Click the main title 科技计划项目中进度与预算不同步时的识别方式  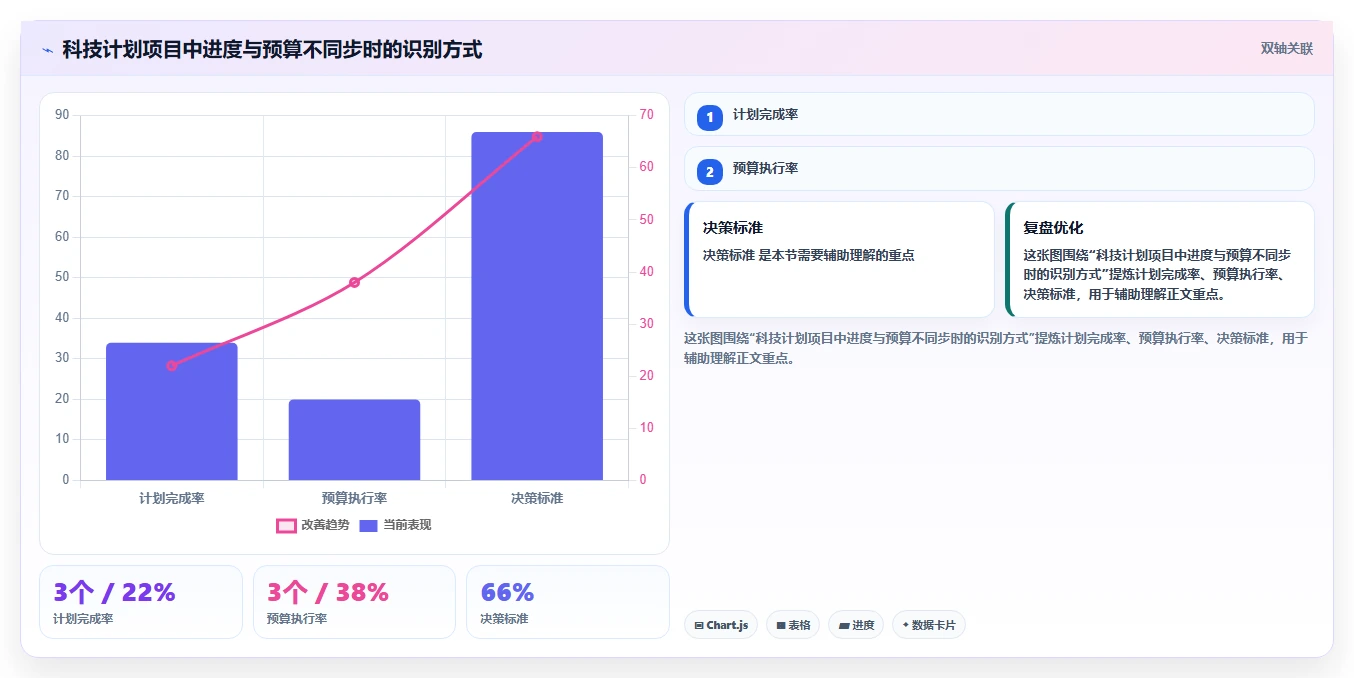[272, 49]
